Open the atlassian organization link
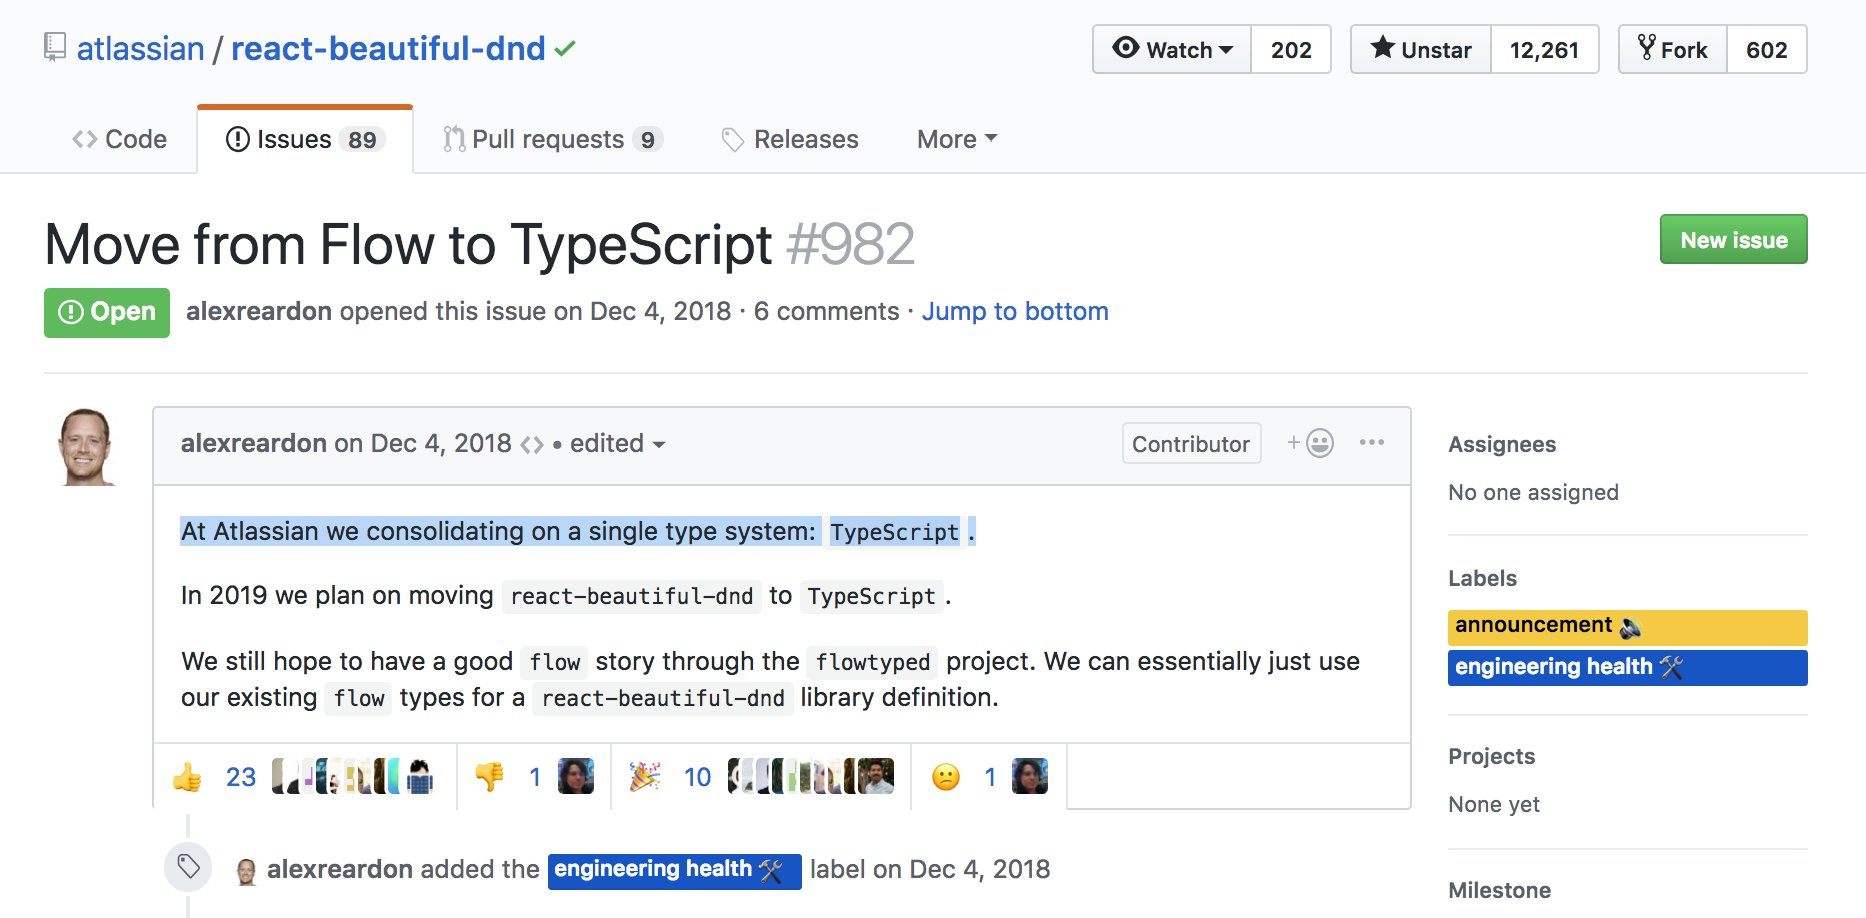The width and height of the screenshot is (1866, 918). 140,48
